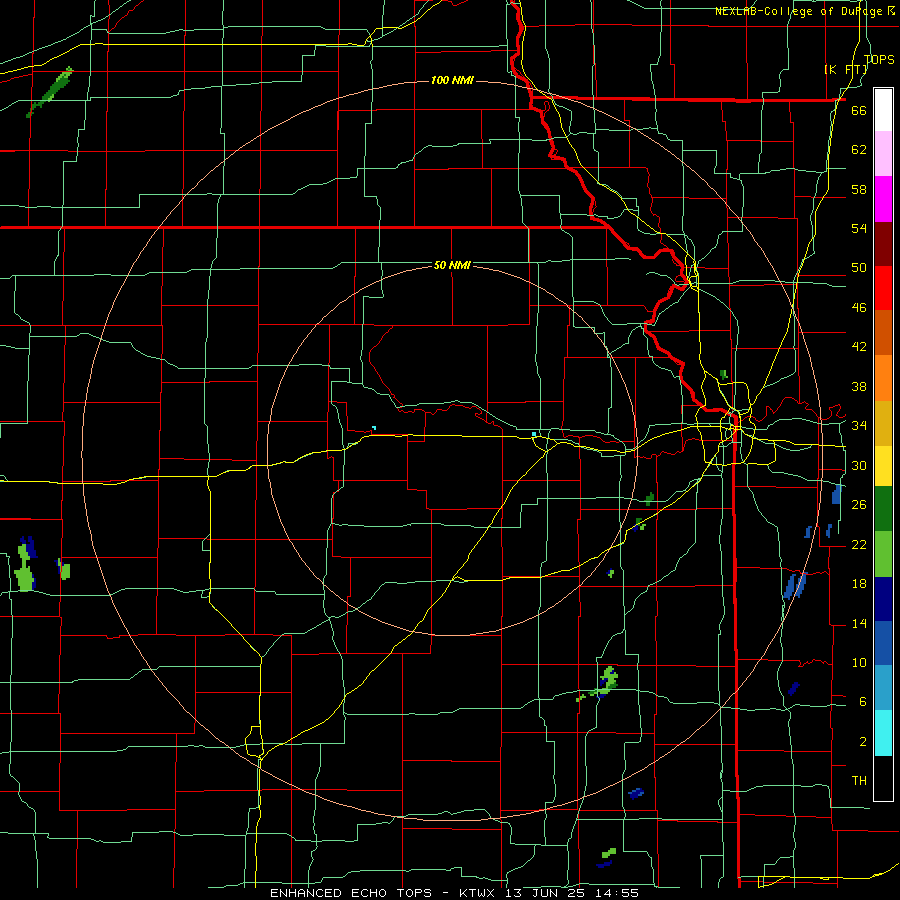
Task: Click the '13 JUN 25 14:55' timestamp
Action: tap(572, 893)
